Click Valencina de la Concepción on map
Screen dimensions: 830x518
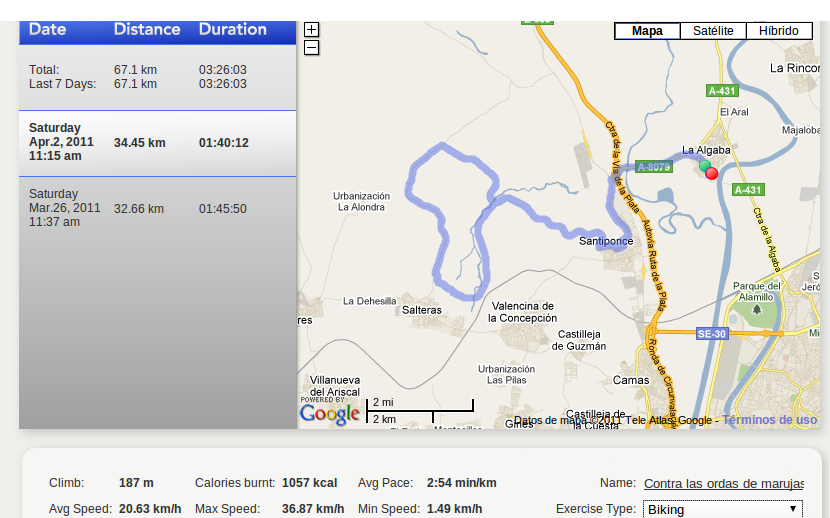pos(522,312)
